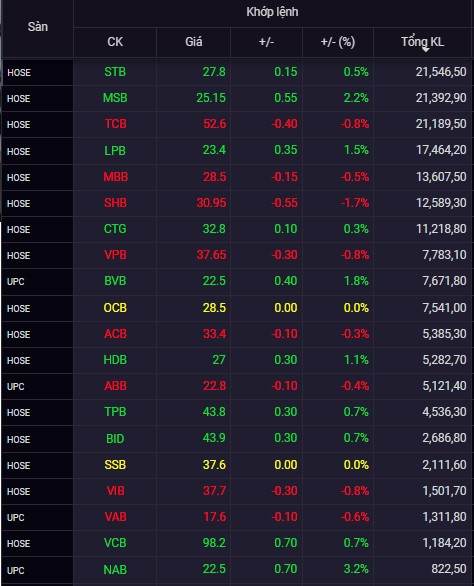This screenshot has height=586, width=474.
Task: Click the CK column header
Action: point(115,42)
